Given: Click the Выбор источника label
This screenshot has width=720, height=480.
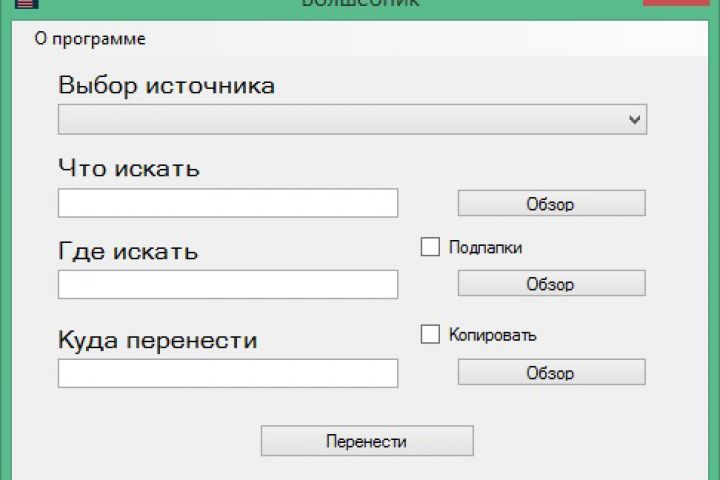Looking at the screenshot, I should pyautogui.click(x=166, y=85).
